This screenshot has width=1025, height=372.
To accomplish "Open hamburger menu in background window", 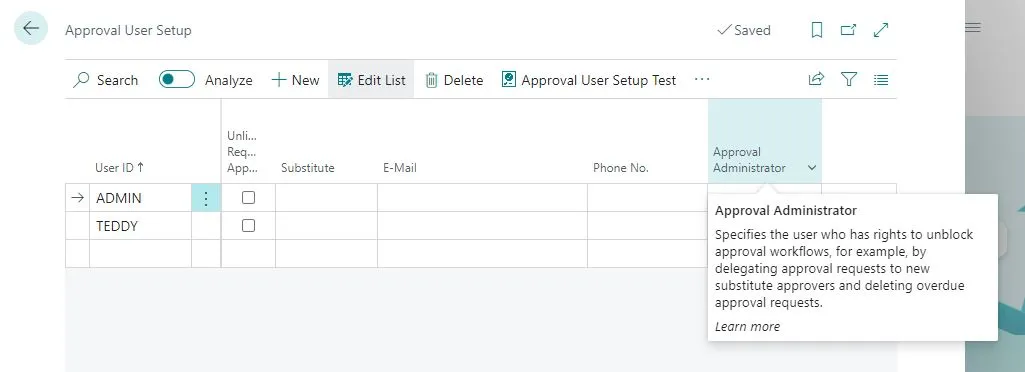I will (973, 27).
